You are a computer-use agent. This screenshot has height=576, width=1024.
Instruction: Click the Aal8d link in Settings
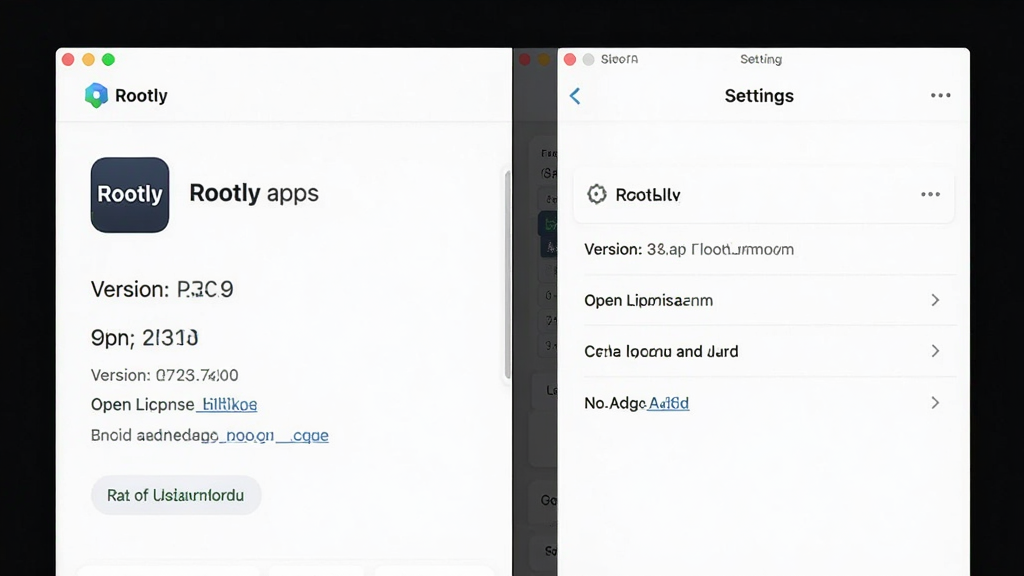[669, 403]
